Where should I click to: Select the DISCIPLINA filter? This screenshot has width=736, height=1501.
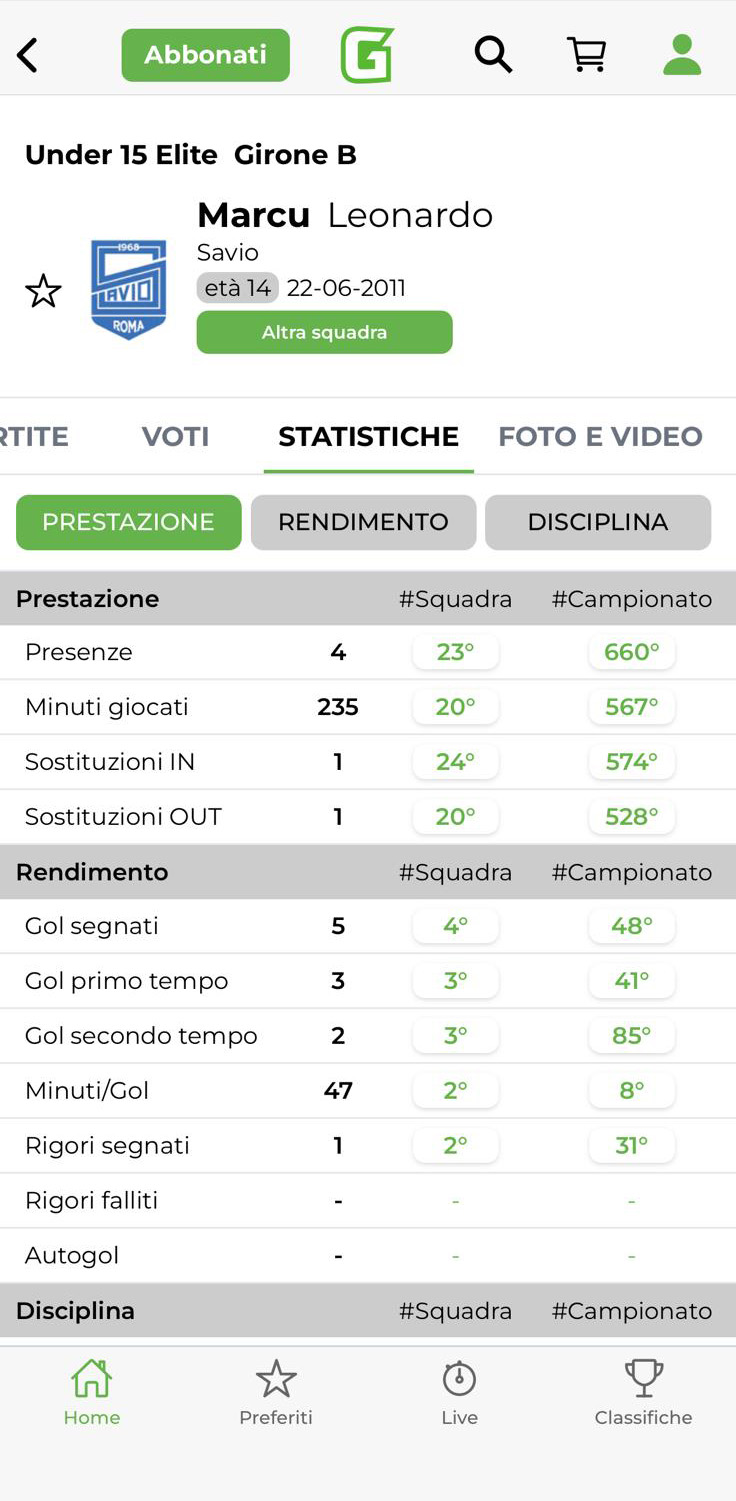coord(598,522)
